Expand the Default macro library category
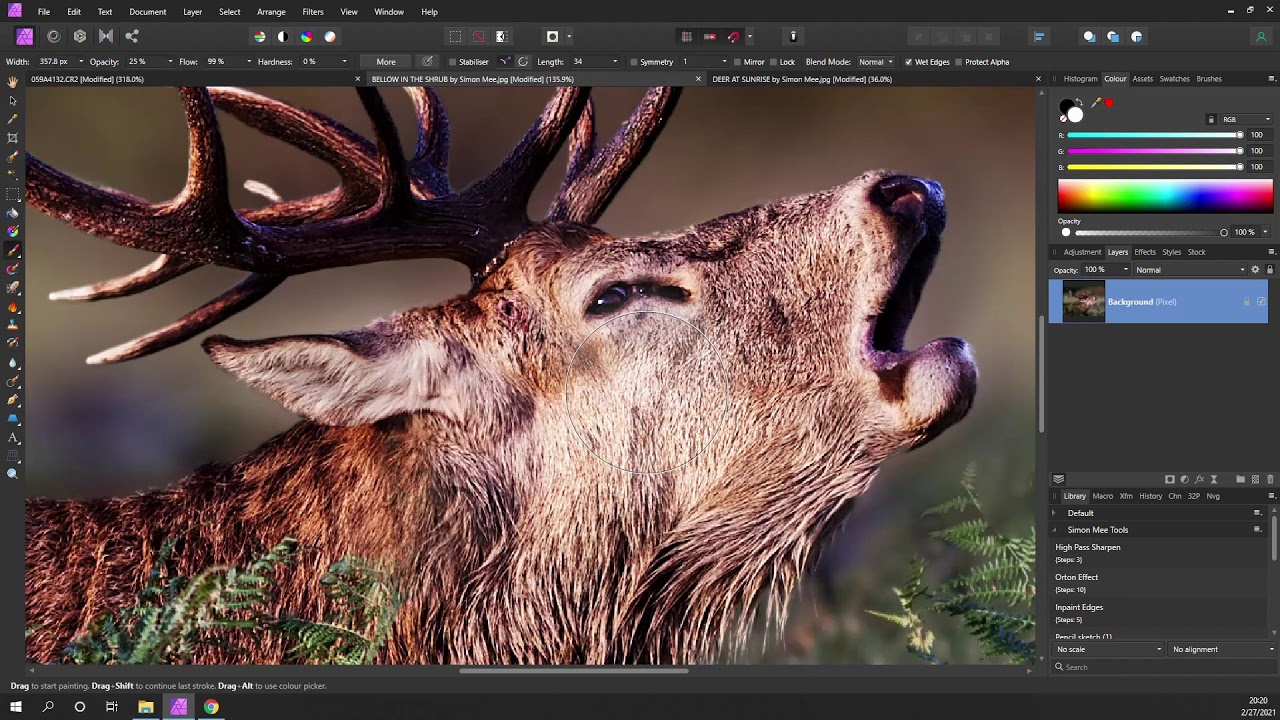Image resolution: width=1280 pixels, height=720 pixels. (1053, 513)
